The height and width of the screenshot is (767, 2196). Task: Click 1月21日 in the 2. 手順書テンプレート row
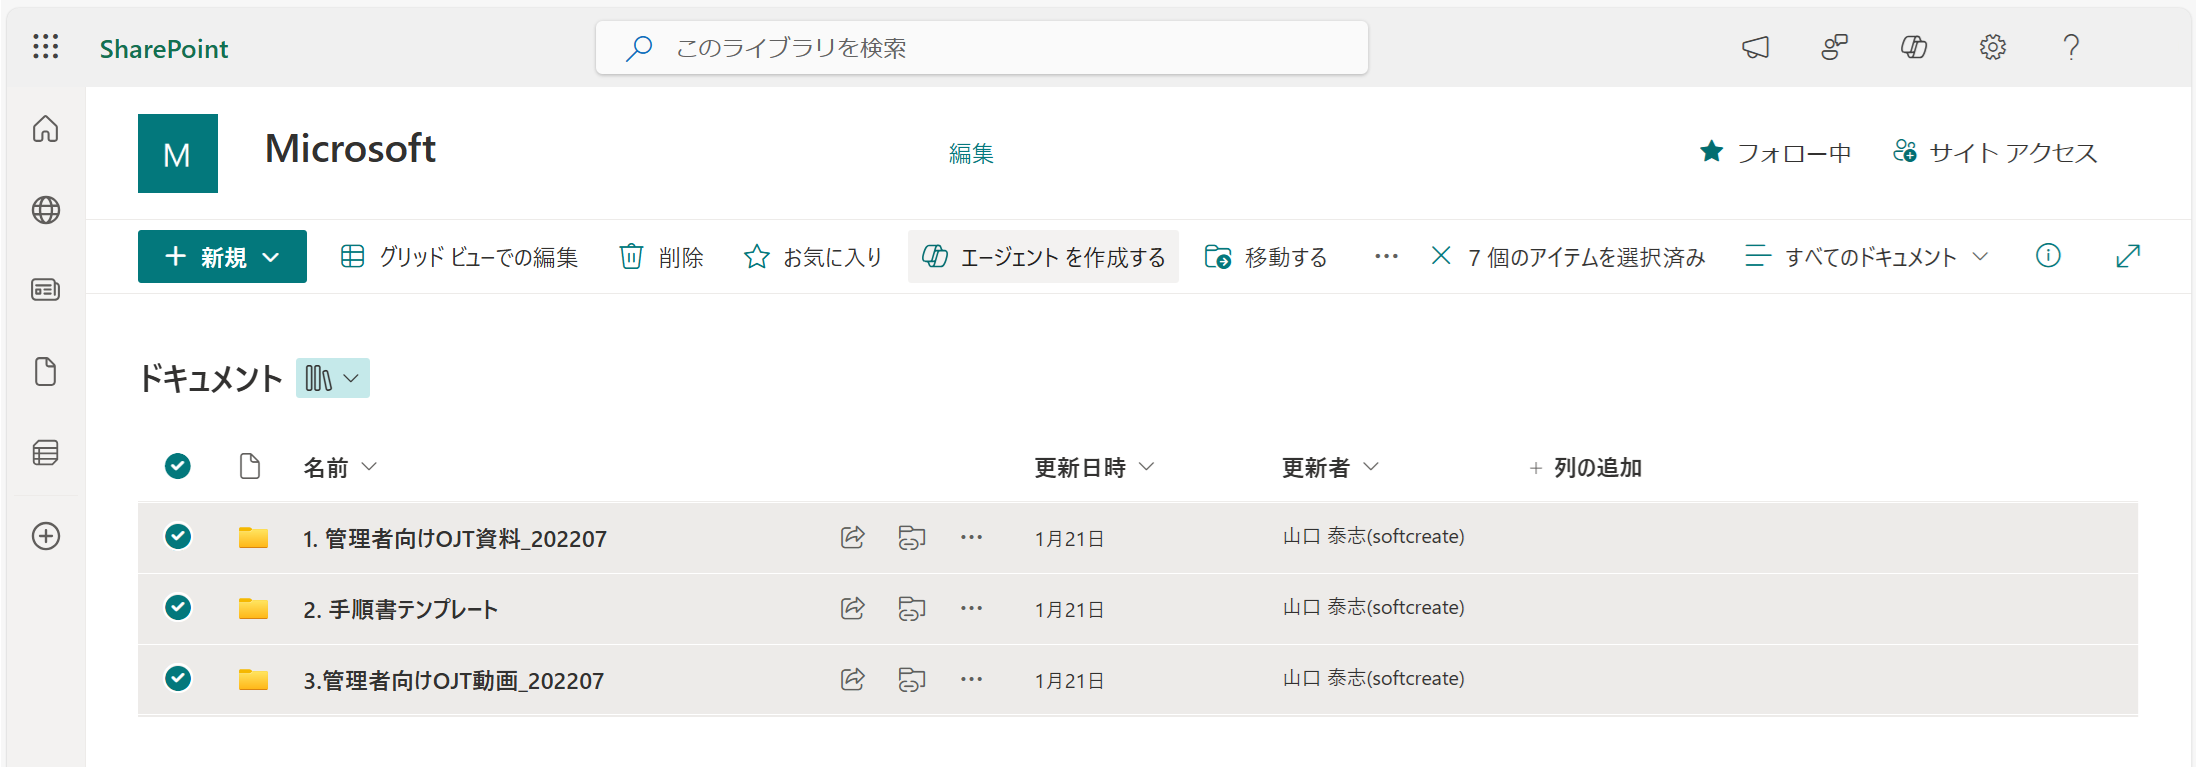pos(1069,610)
